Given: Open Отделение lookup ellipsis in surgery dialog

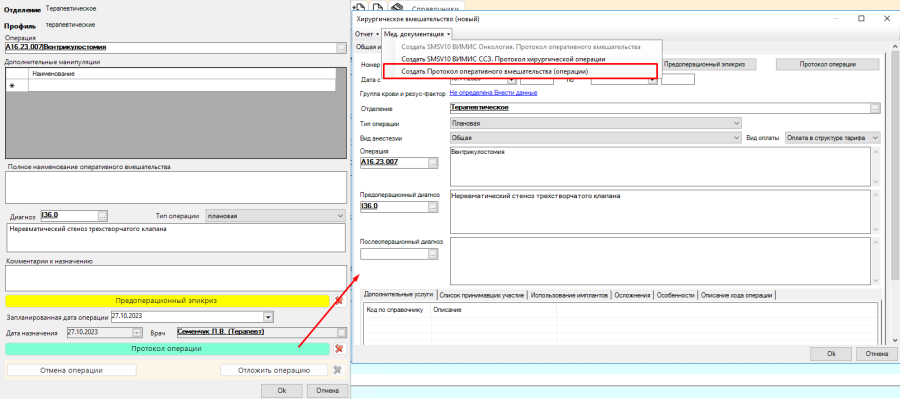Looking at the screenshot, I should 875,108.
